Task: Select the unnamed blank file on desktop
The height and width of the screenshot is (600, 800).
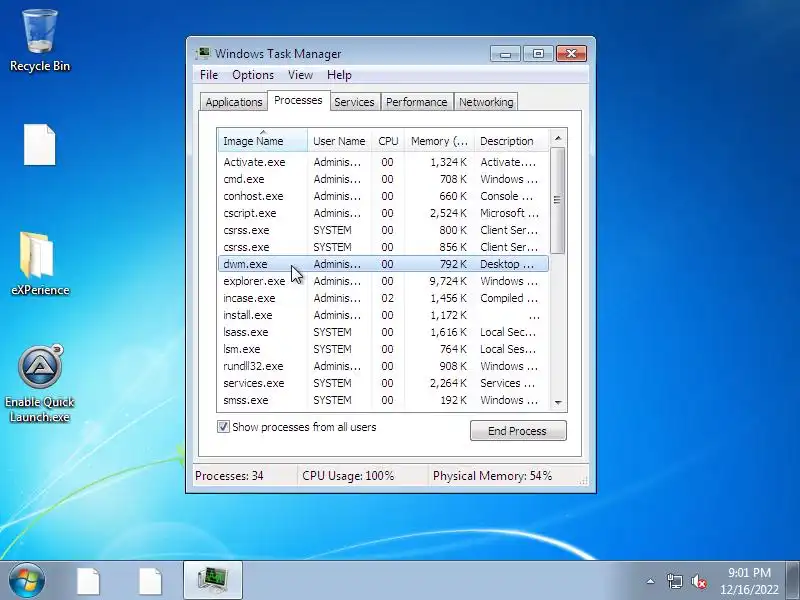Action: [x=40, y=144]
